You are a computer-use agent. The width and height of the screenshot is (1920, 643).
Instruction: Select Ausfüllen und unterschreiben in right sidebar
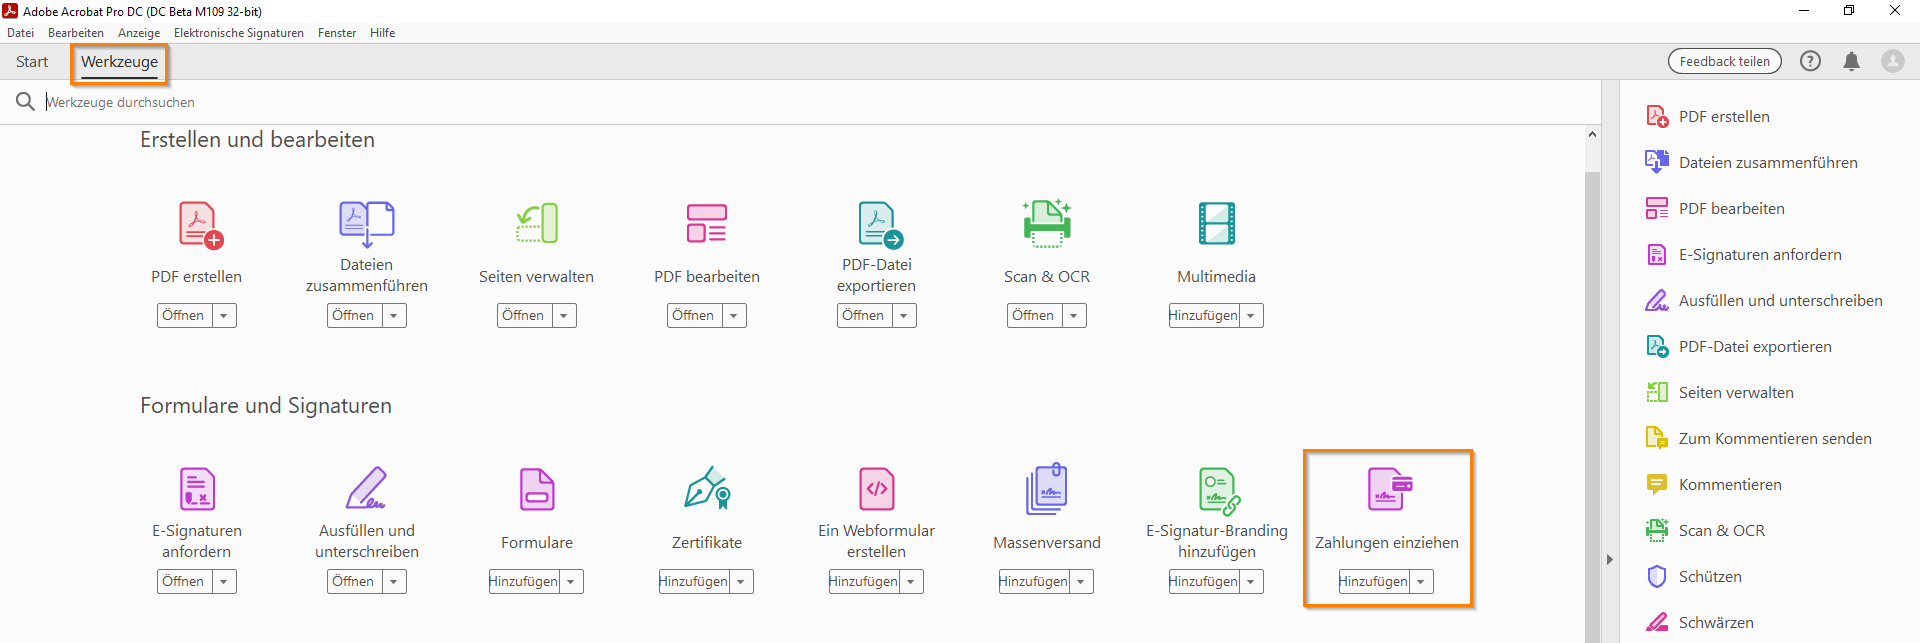[x=1764, y=300]
